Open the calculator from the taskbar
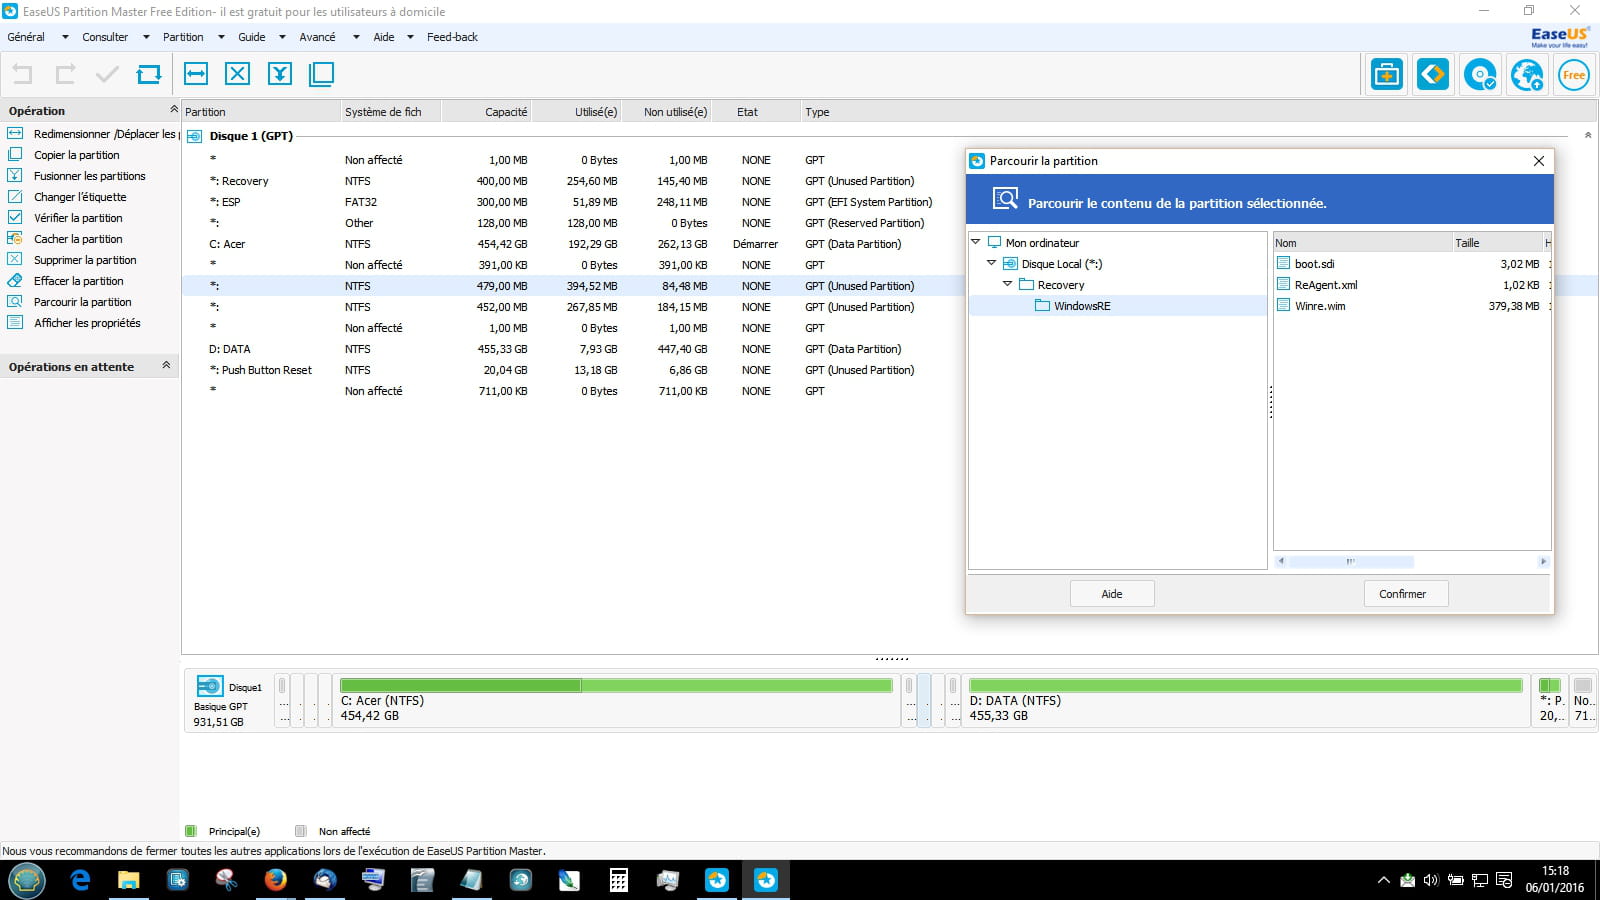The image size is (1600, 900). (619, 880)
